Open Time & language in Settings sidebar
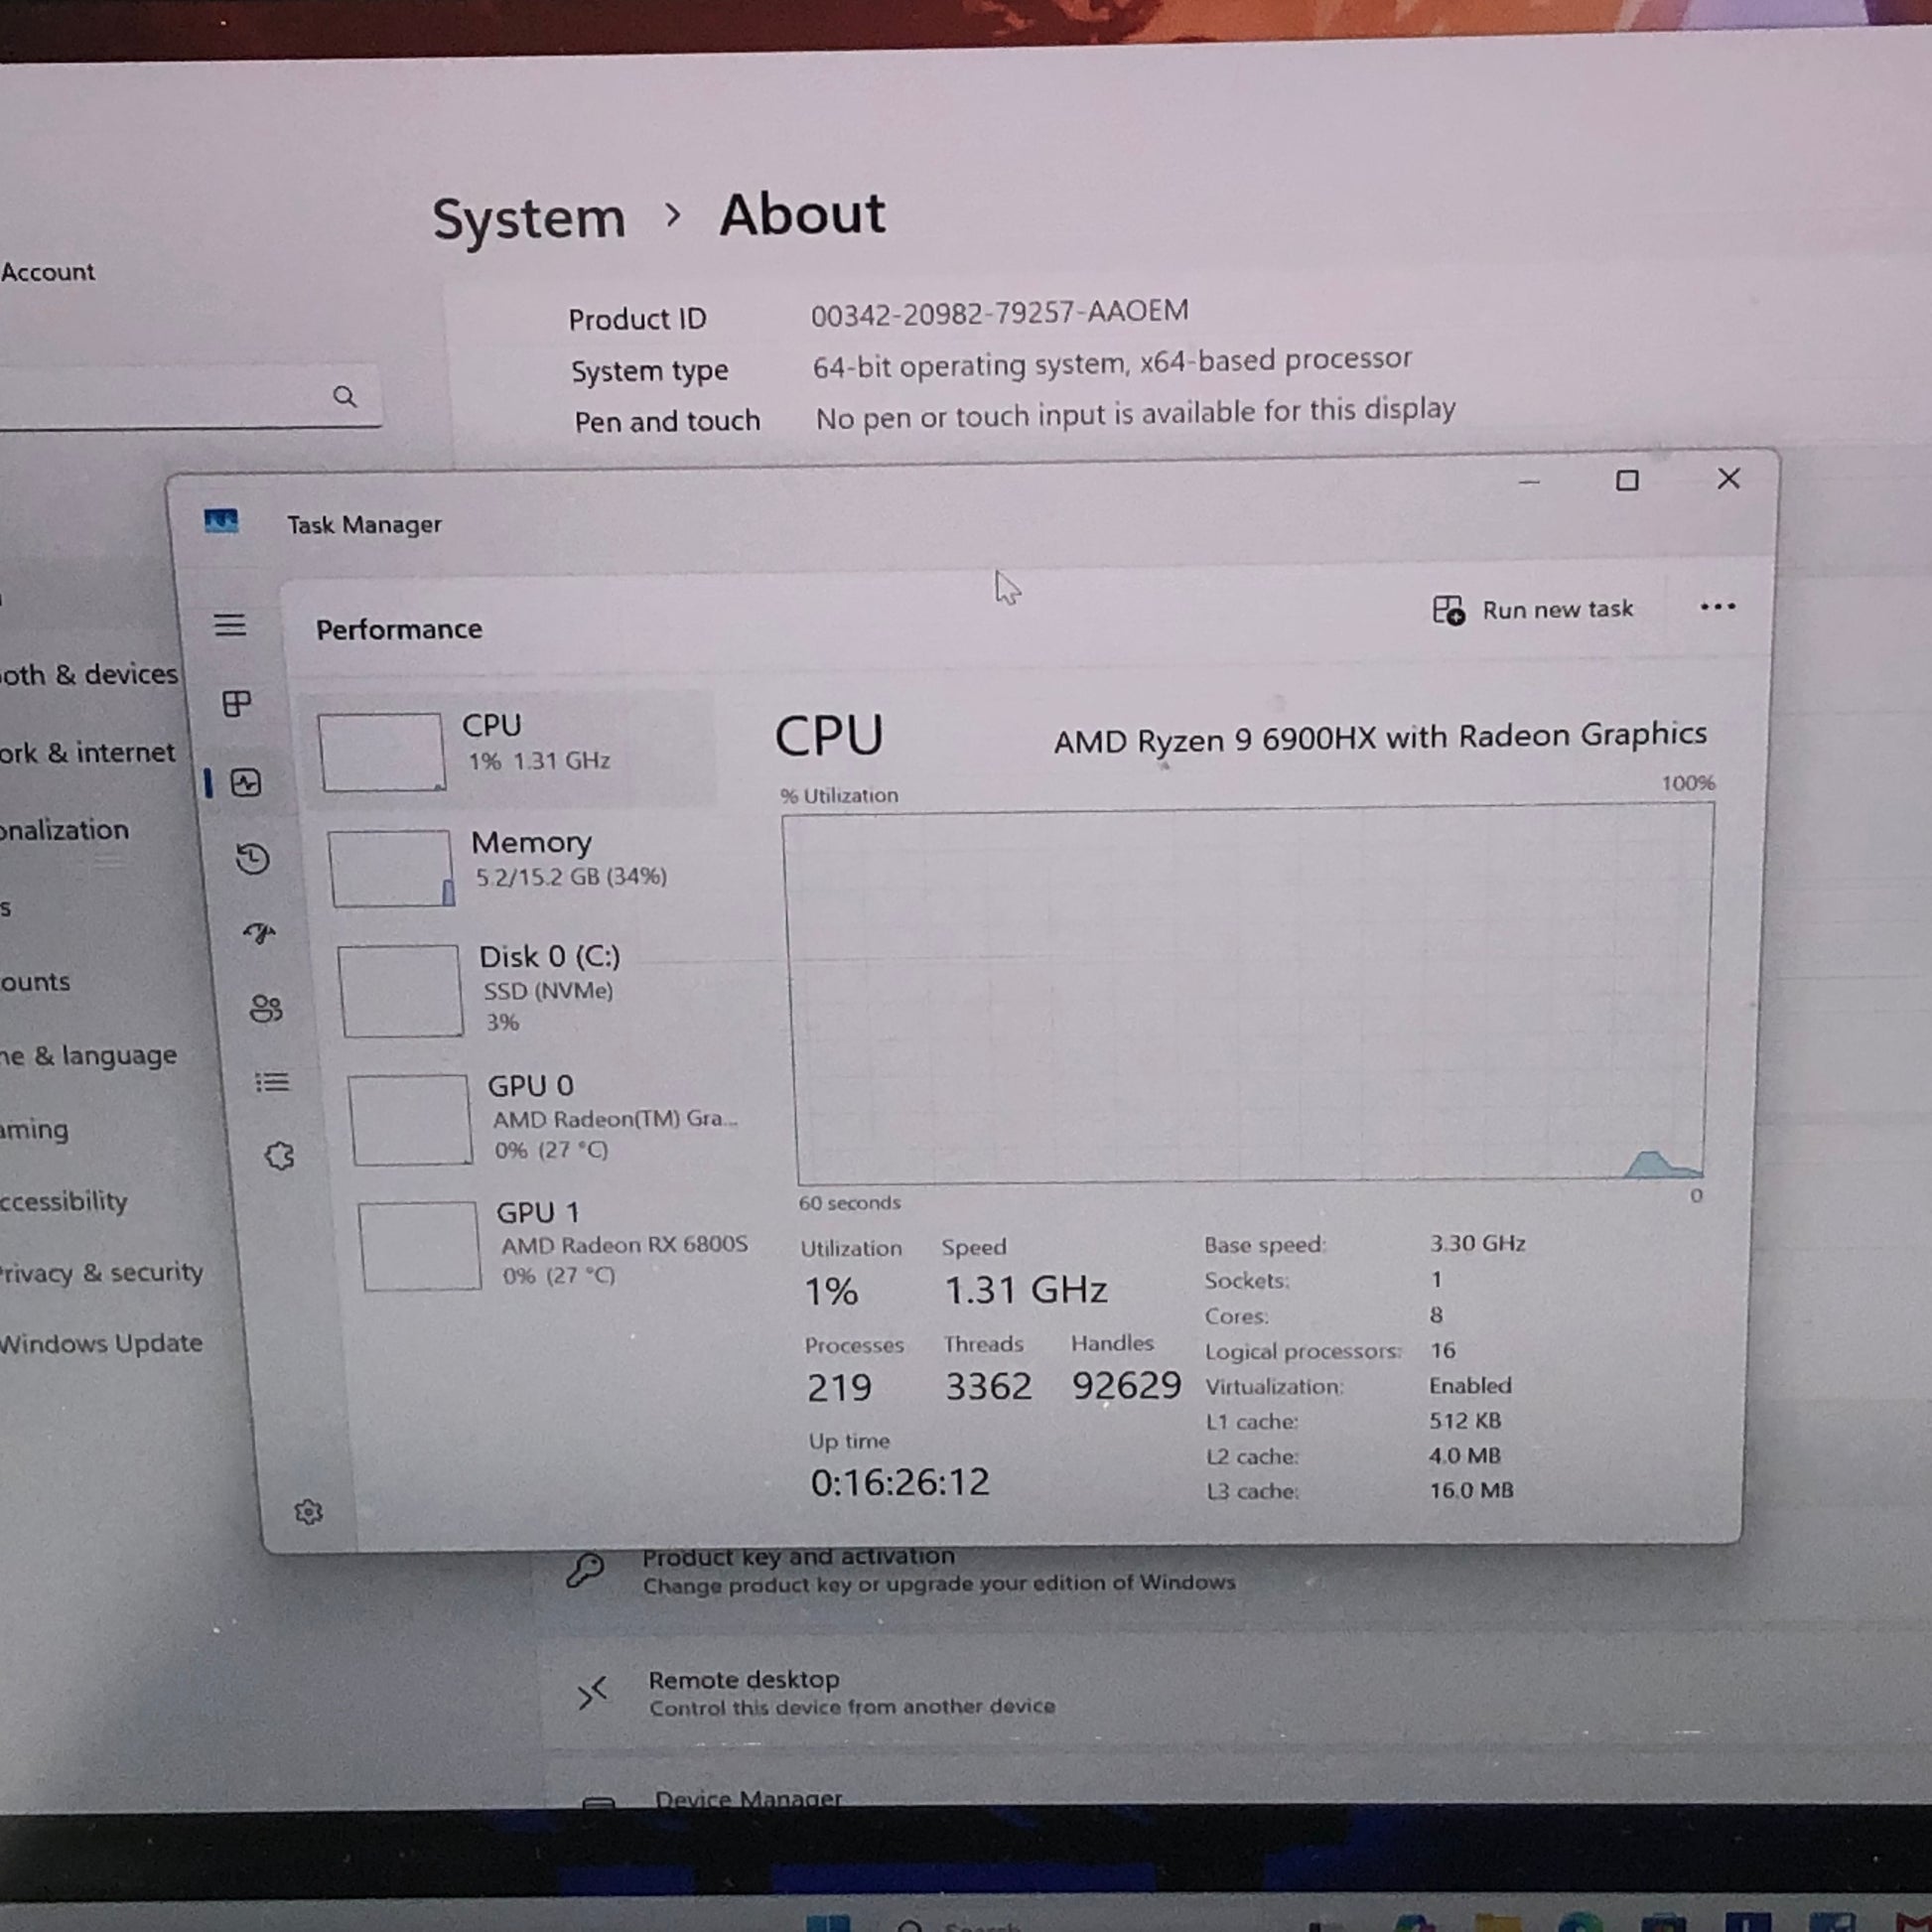The height and width of the screenshot is (1932, 1932). [x=88, y=1056]
